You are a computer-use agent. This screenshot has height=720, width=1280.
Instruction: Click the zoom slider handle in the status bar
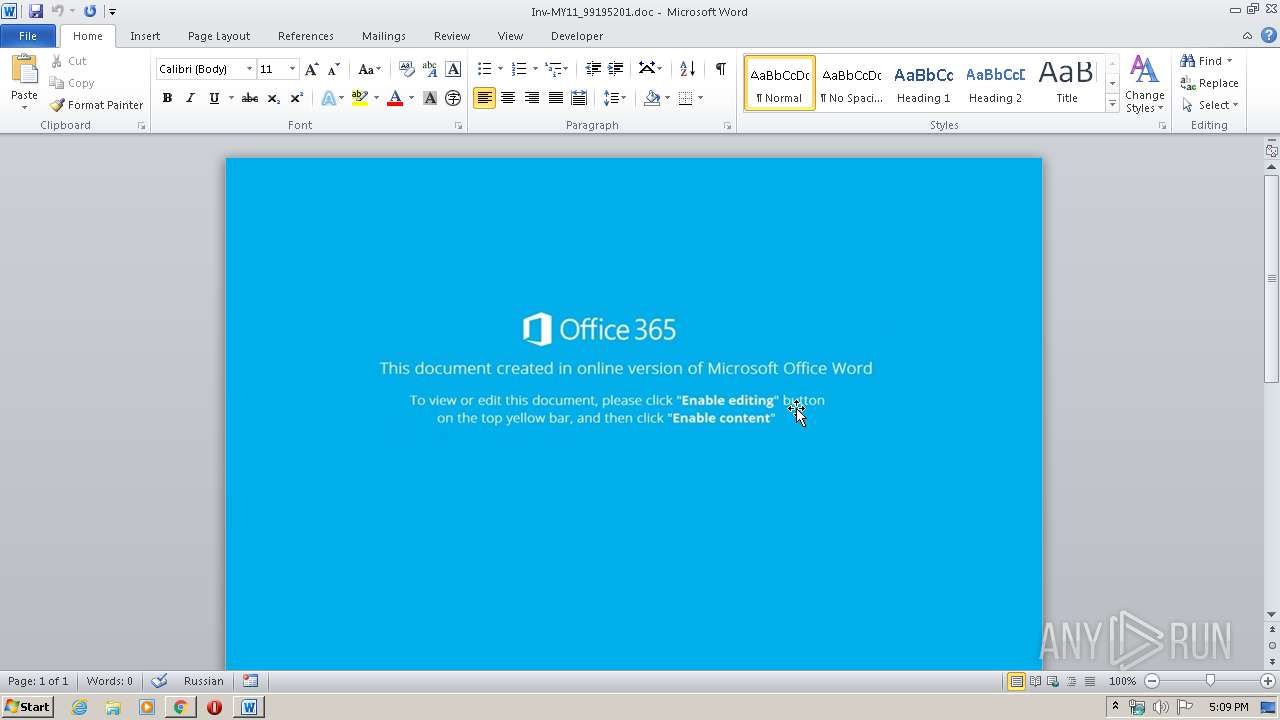1210,681
